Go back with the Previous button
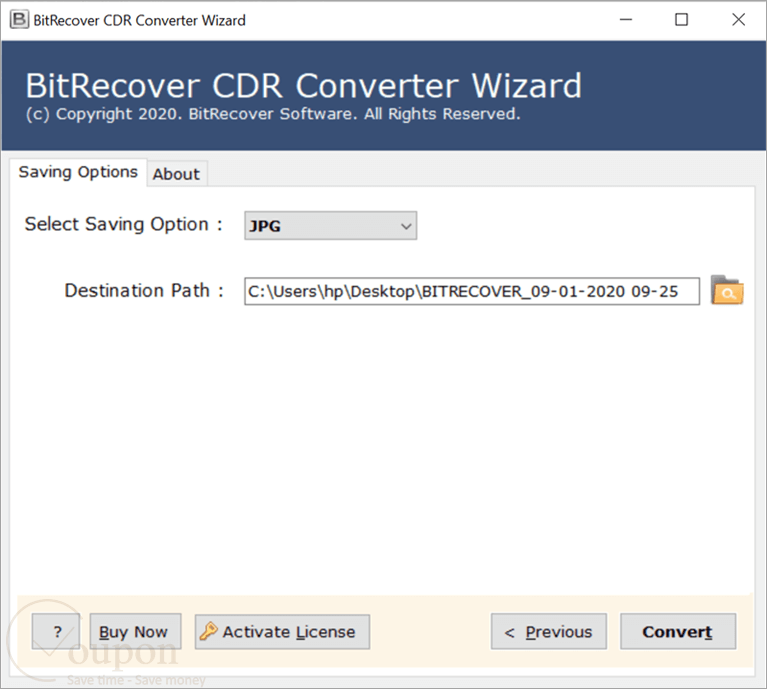This screenshot has height=689, width=767. 549,632
